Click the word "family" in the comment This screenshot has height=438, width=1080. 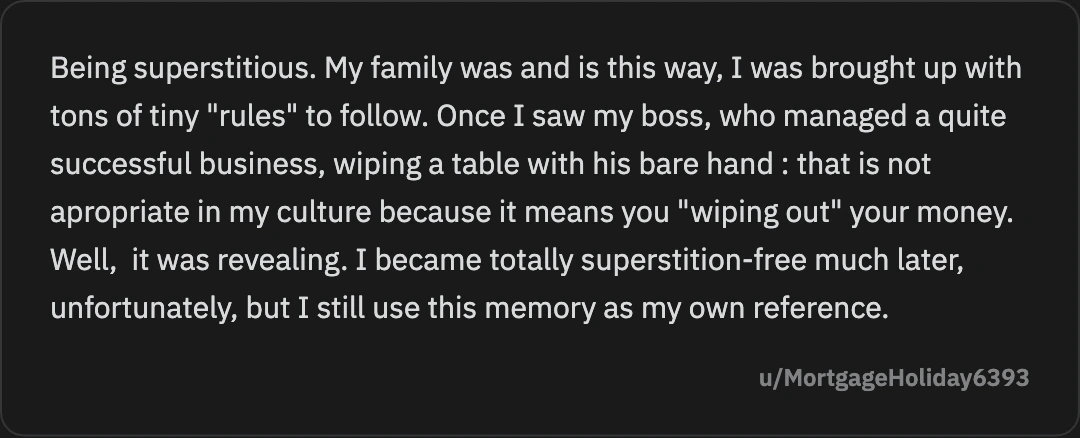411,69
